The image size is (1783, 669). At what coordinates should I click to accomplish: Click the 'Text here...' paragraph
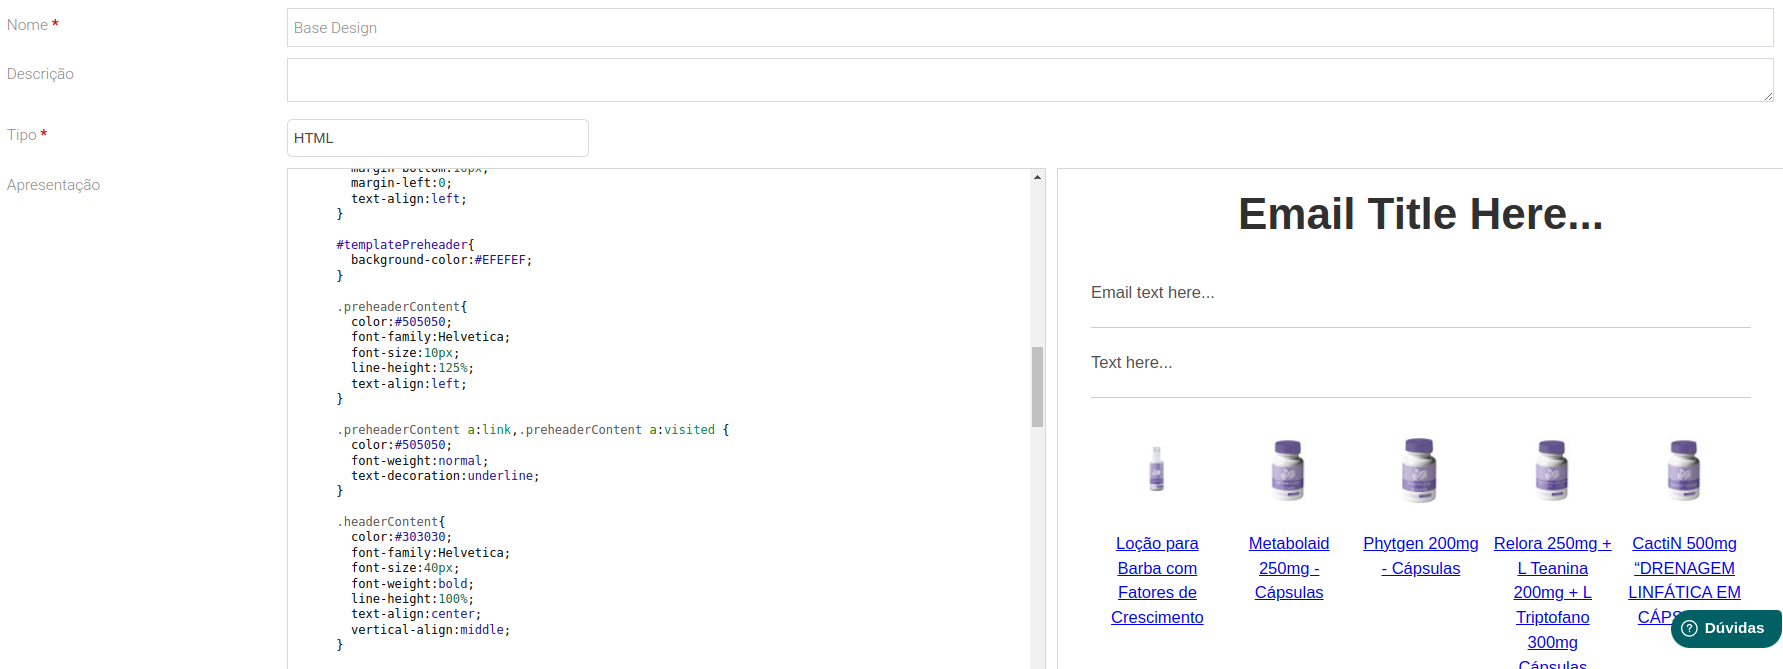(1132, 363)
